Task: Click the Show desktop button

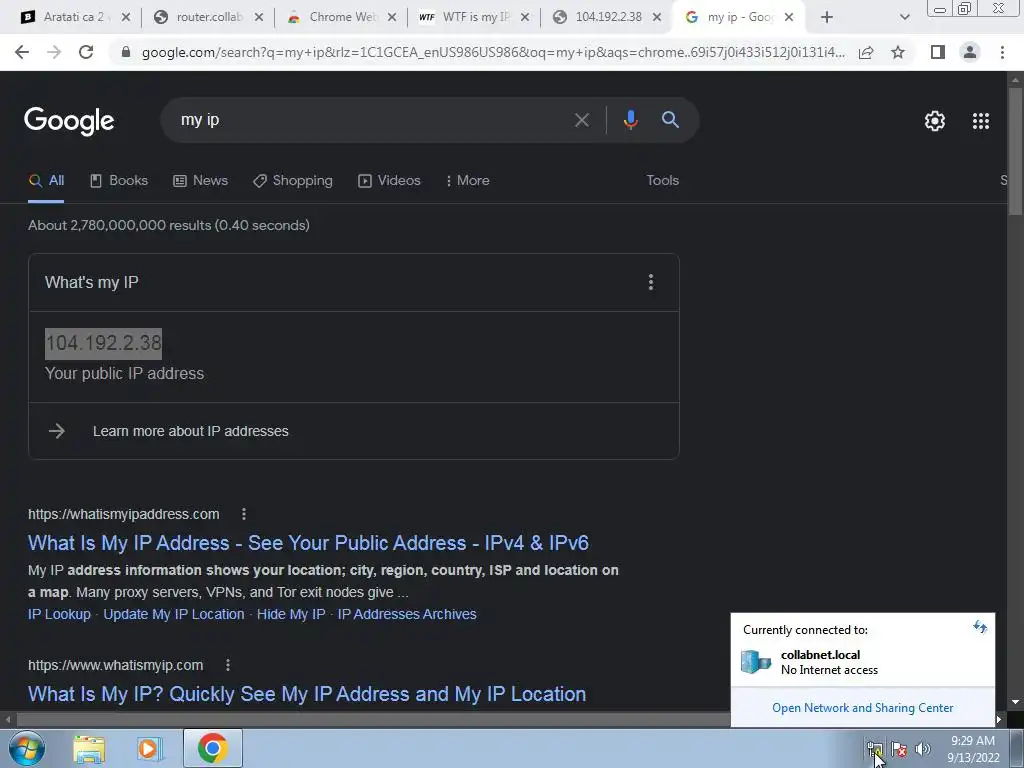Action: [x=1017, y=748]
